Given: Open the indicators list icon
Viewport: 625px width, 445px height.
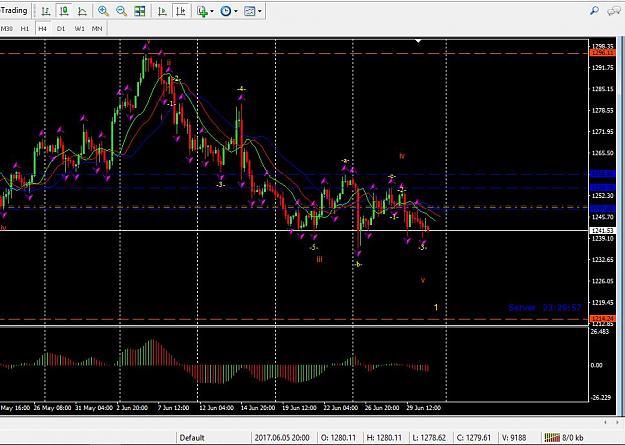Looking at the screenshot, I should [202, 11].
